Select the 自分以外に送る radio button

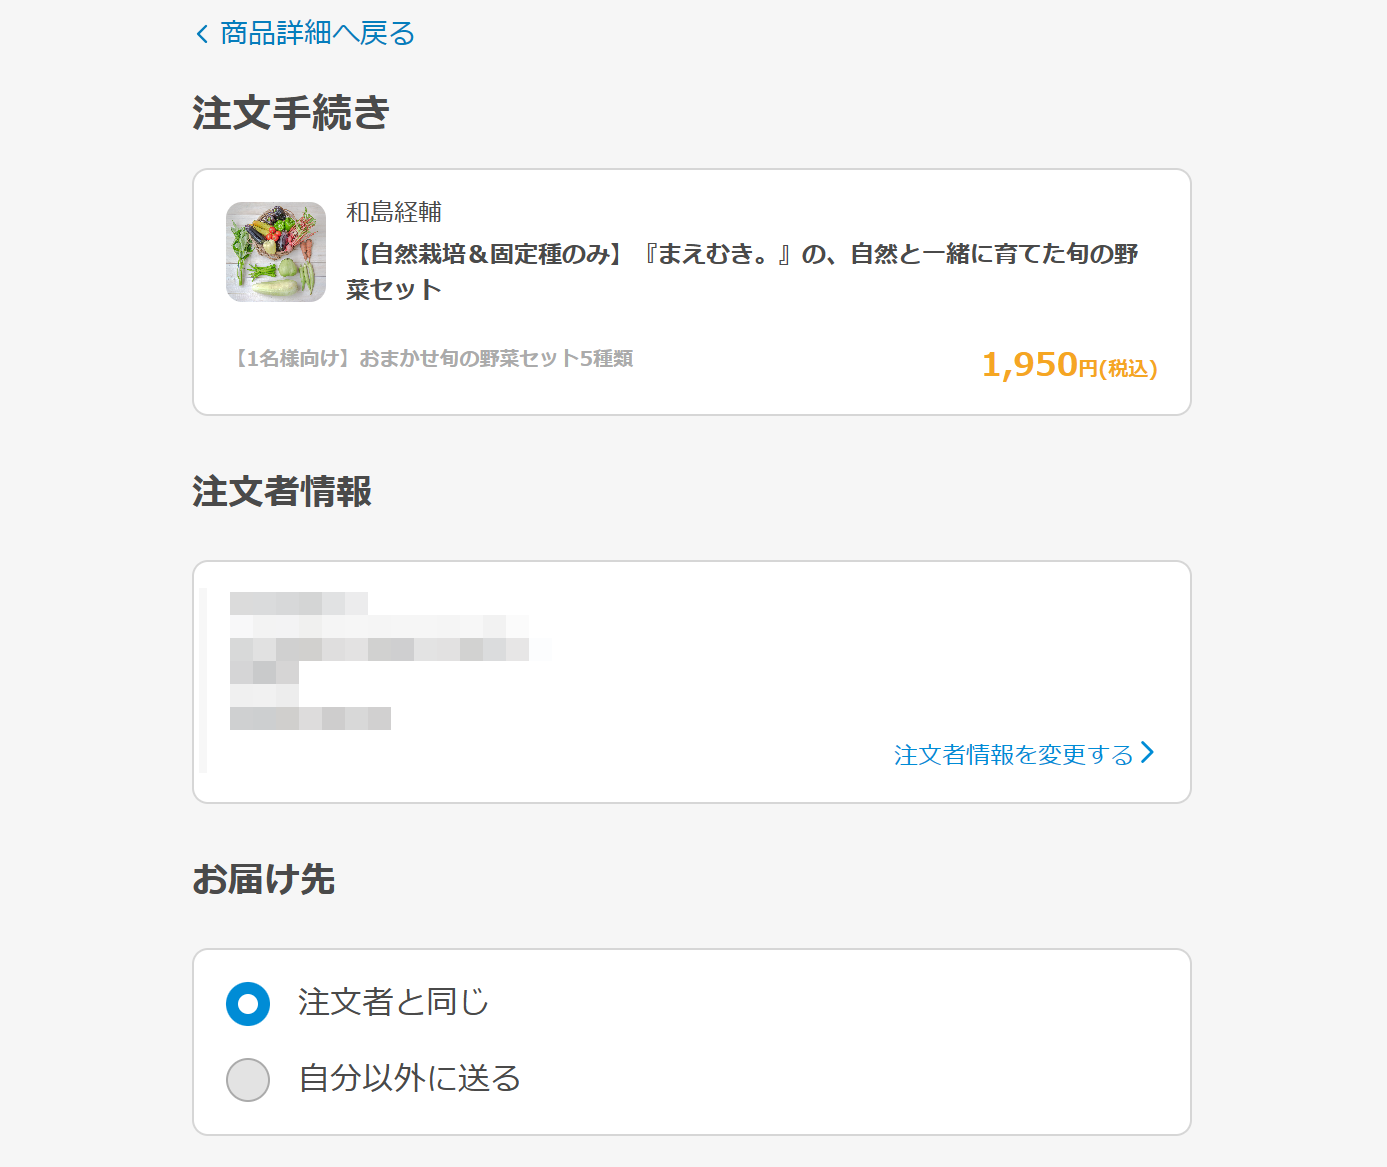(x=248, y=1080)
